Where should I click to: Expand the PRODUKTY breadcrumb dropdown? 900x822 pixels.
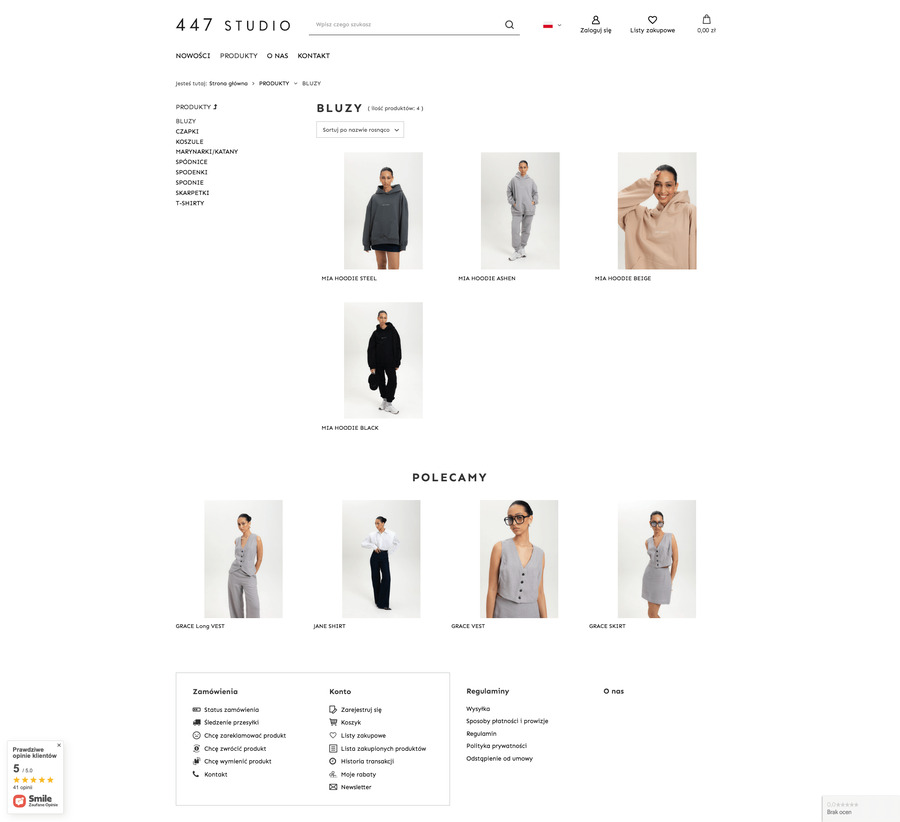click(295, 84)
